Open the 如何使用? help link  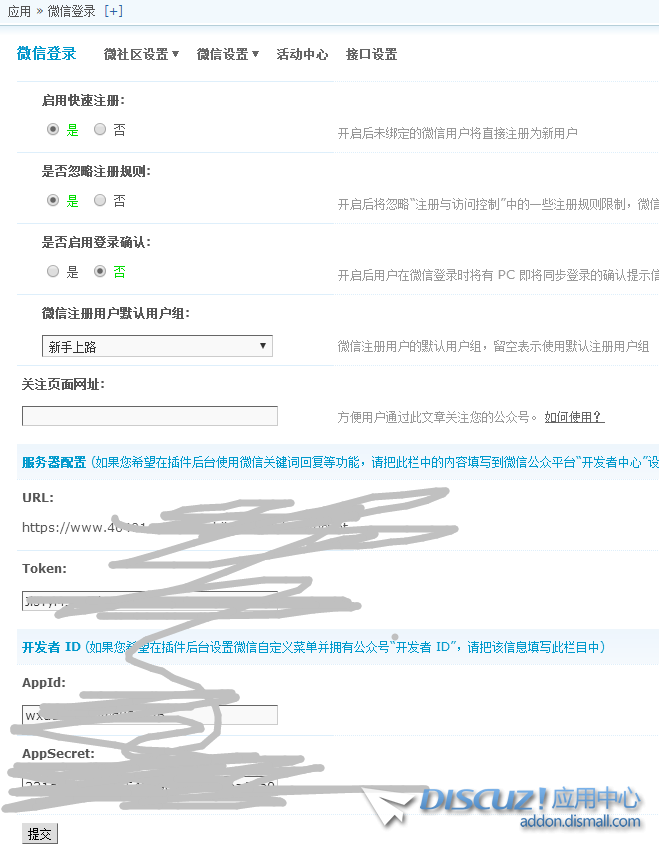click(574, 417)
